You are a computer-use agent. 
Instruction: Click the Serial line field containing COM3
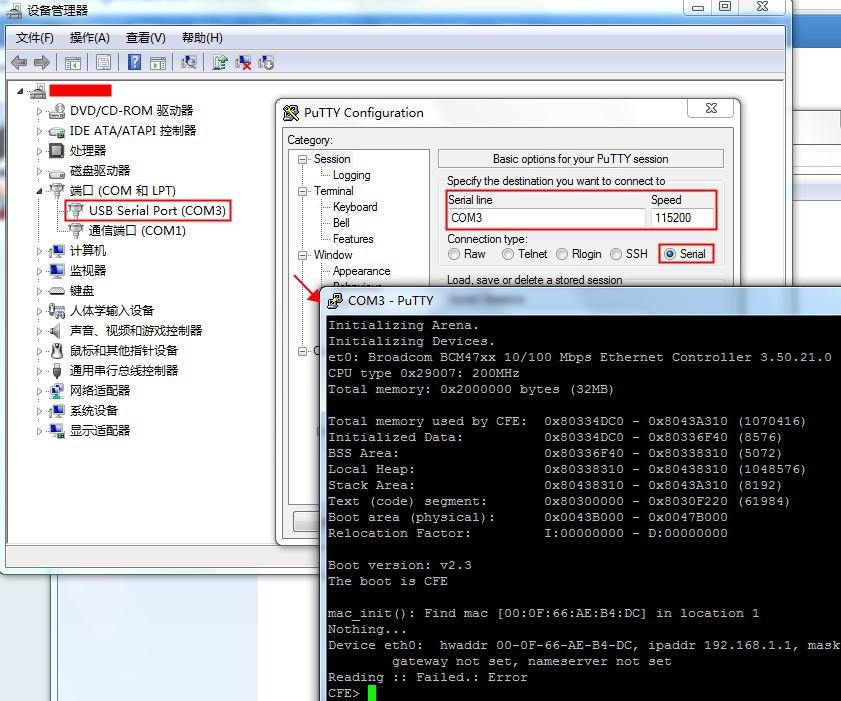tap(546, 218)
